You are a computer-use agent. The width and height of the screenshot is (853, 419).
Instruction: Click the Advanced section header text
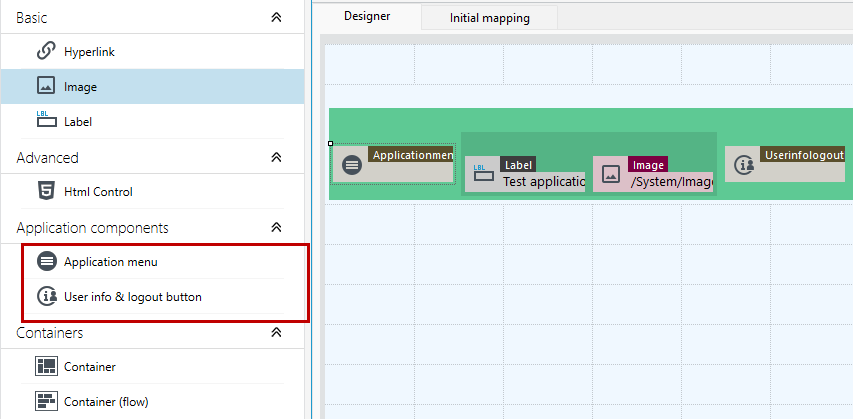[x=47, y=158]
